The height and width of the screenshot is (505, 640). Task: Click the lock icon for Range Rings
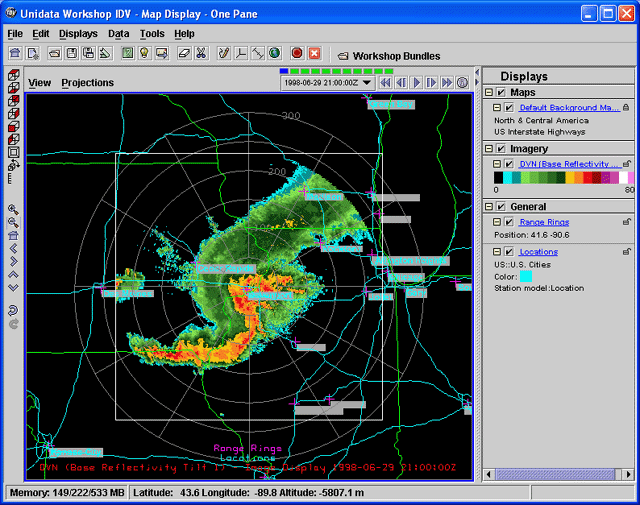(627, 221)
